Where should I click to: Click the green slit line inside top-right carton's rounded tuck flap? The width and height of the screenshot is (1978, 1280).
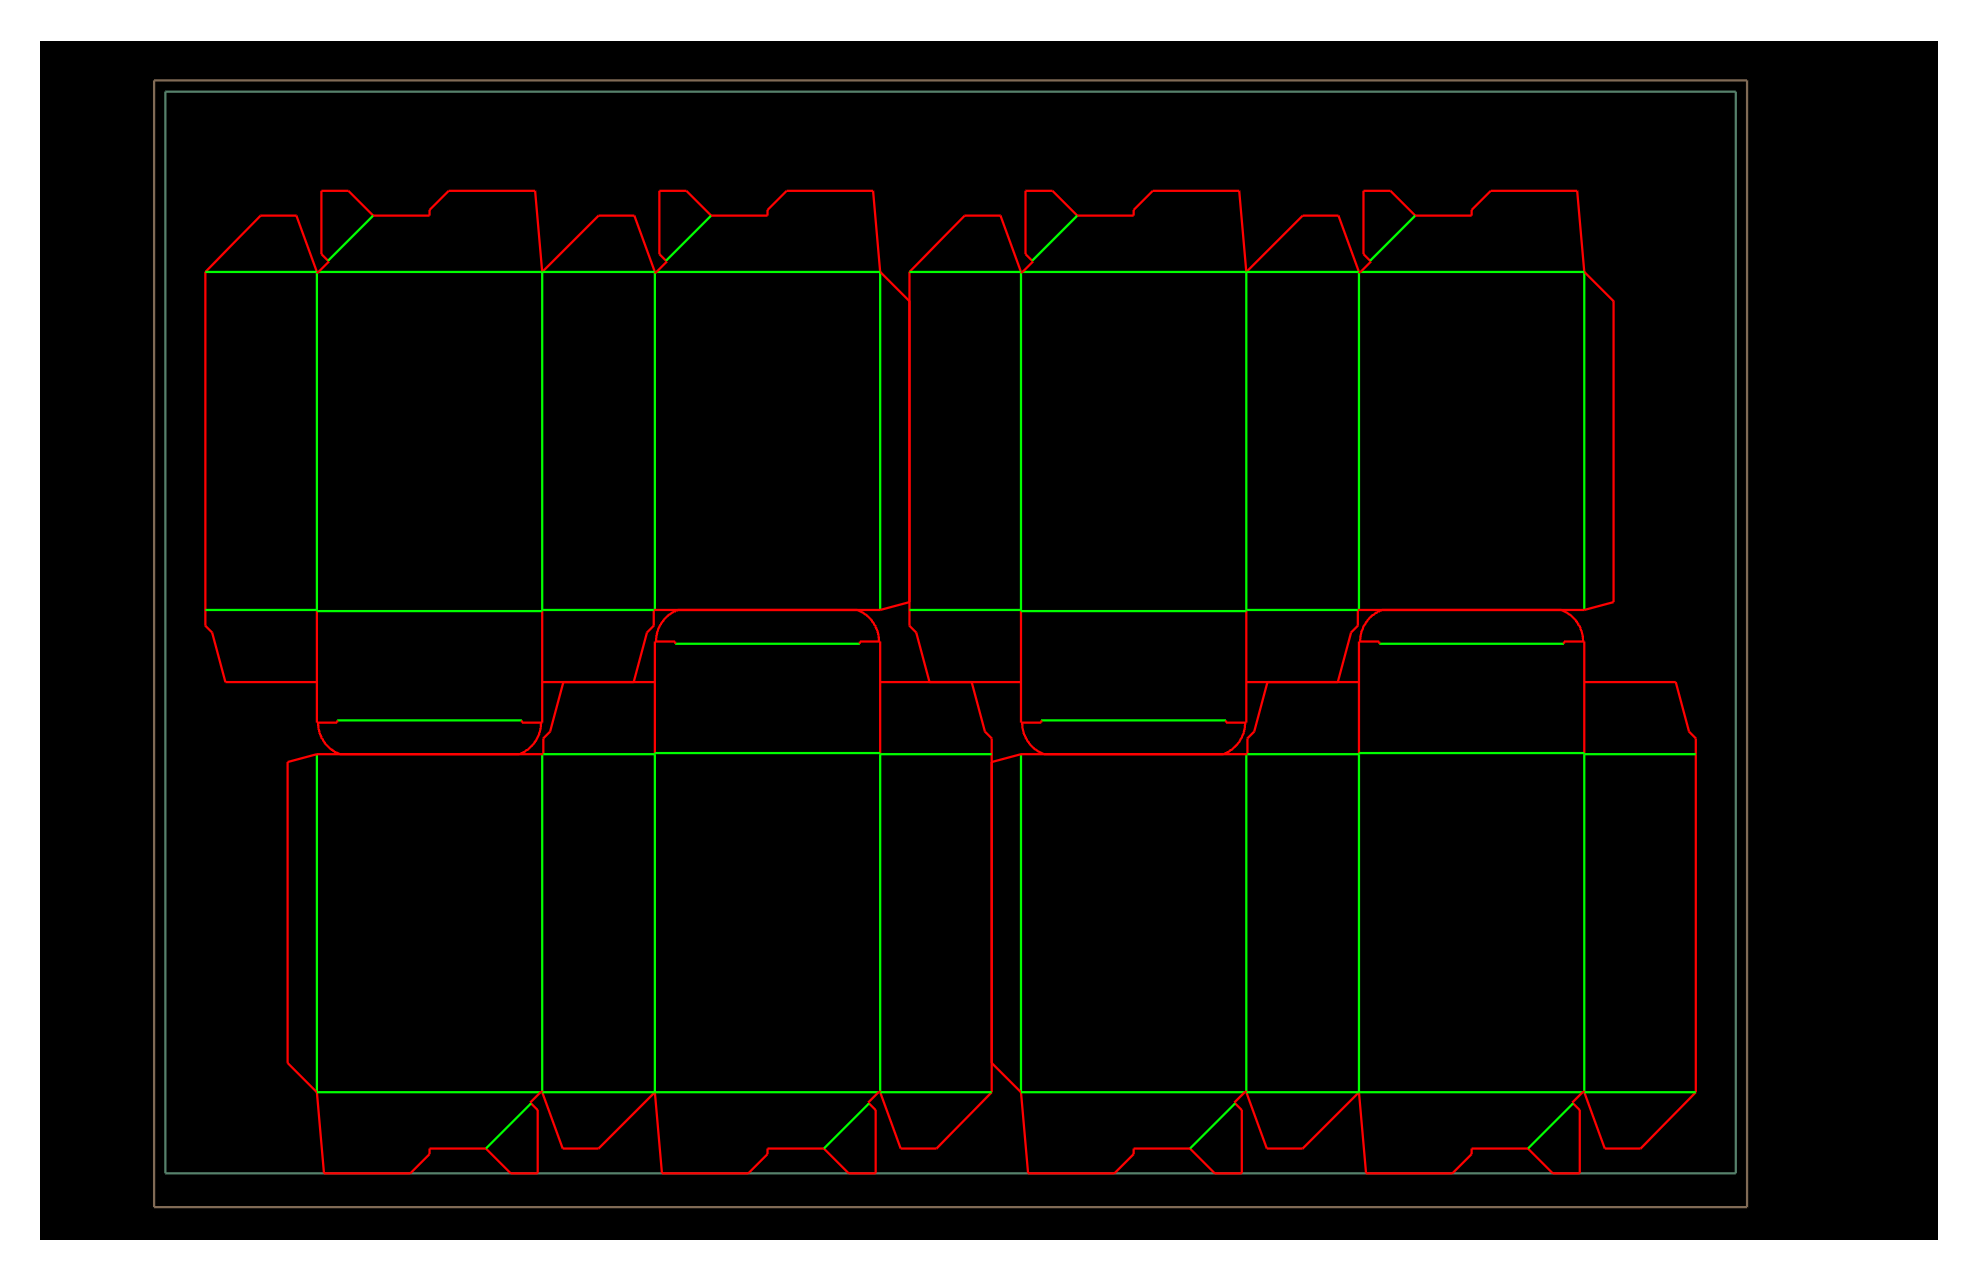point(1133,720)
